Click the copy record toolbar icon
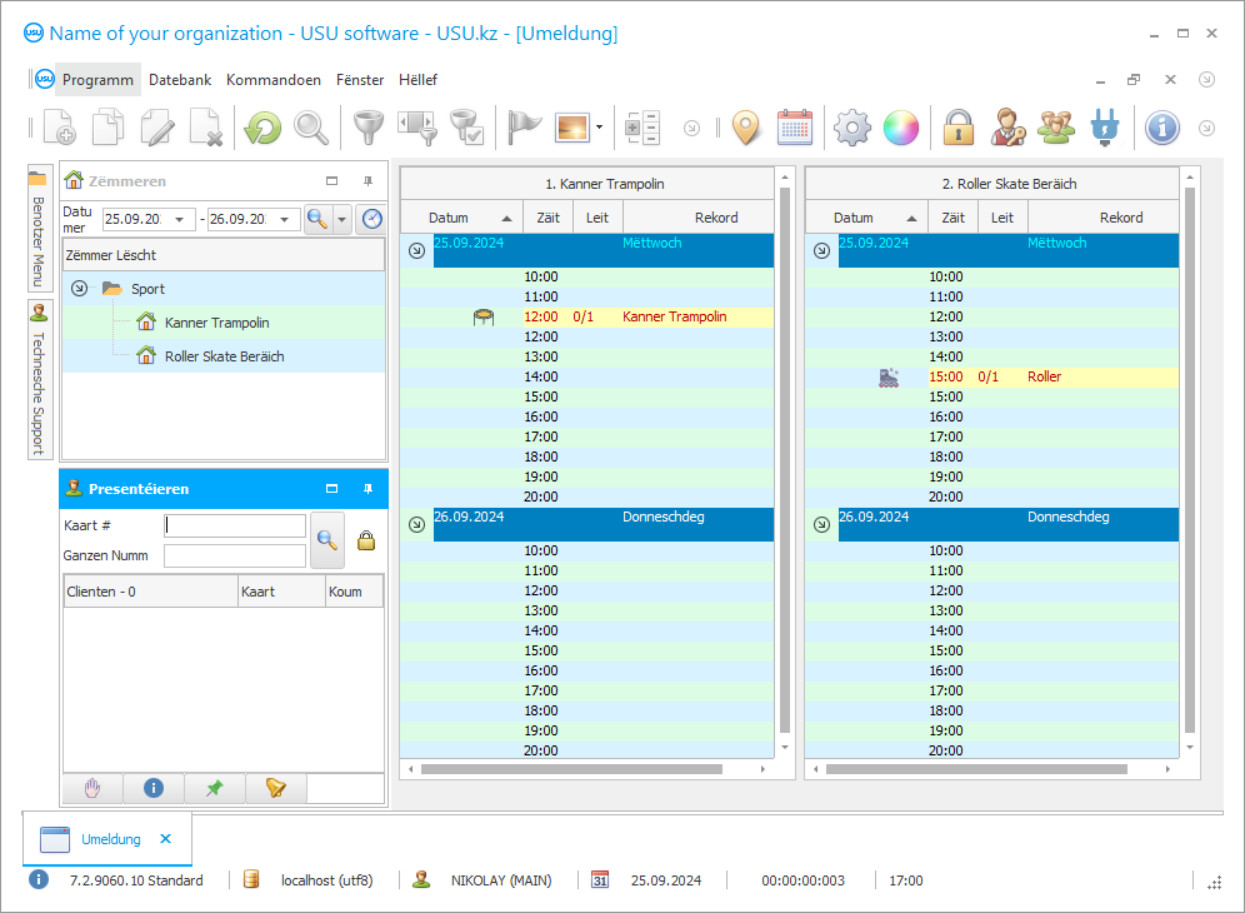The width and height of the screenshot is (1245, 913). (x=108, y=128)
